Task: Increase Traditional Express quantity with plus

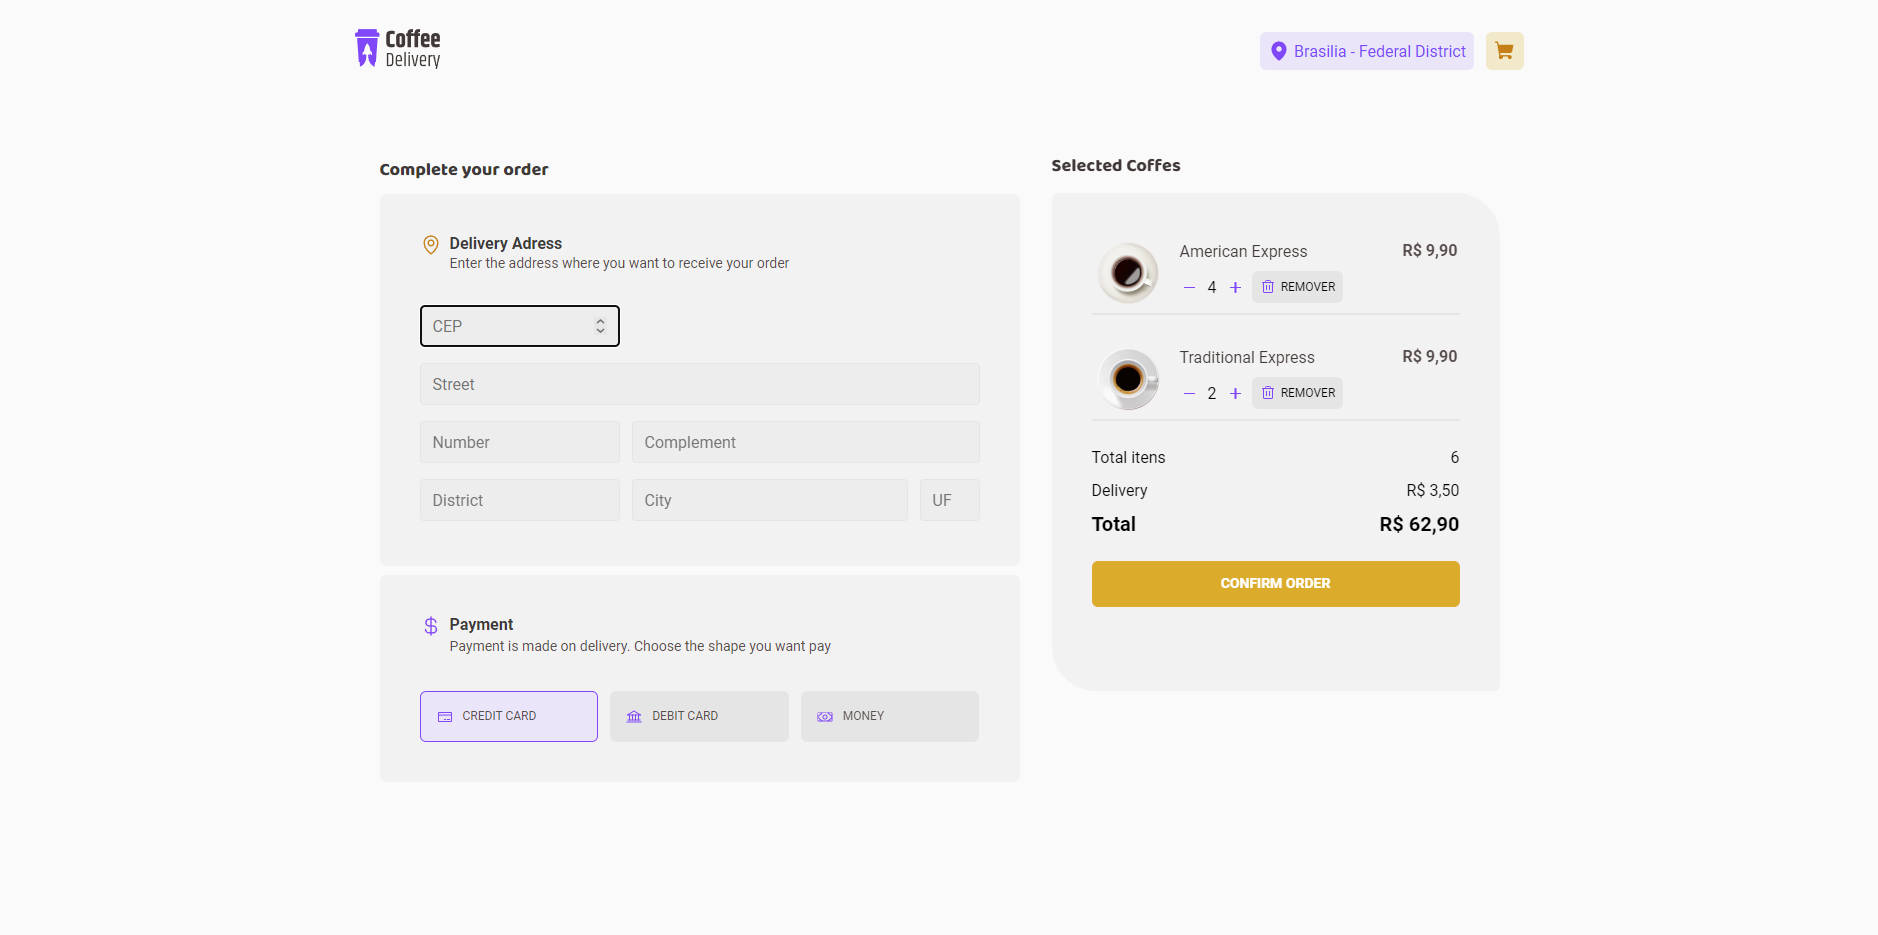Action: pos(1235,393)
